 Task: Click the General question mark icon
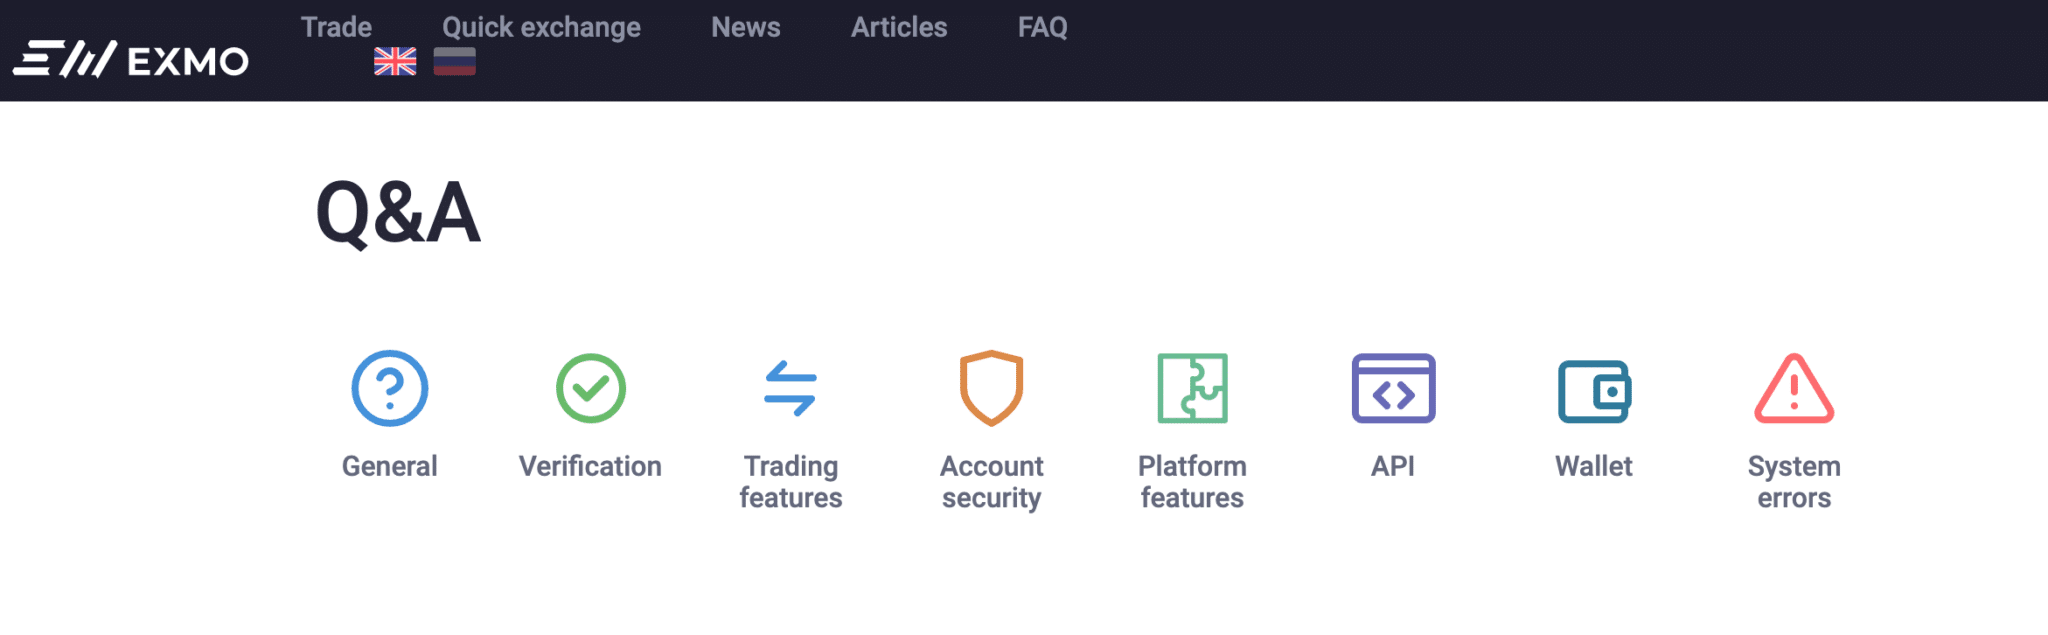[390, 388]
